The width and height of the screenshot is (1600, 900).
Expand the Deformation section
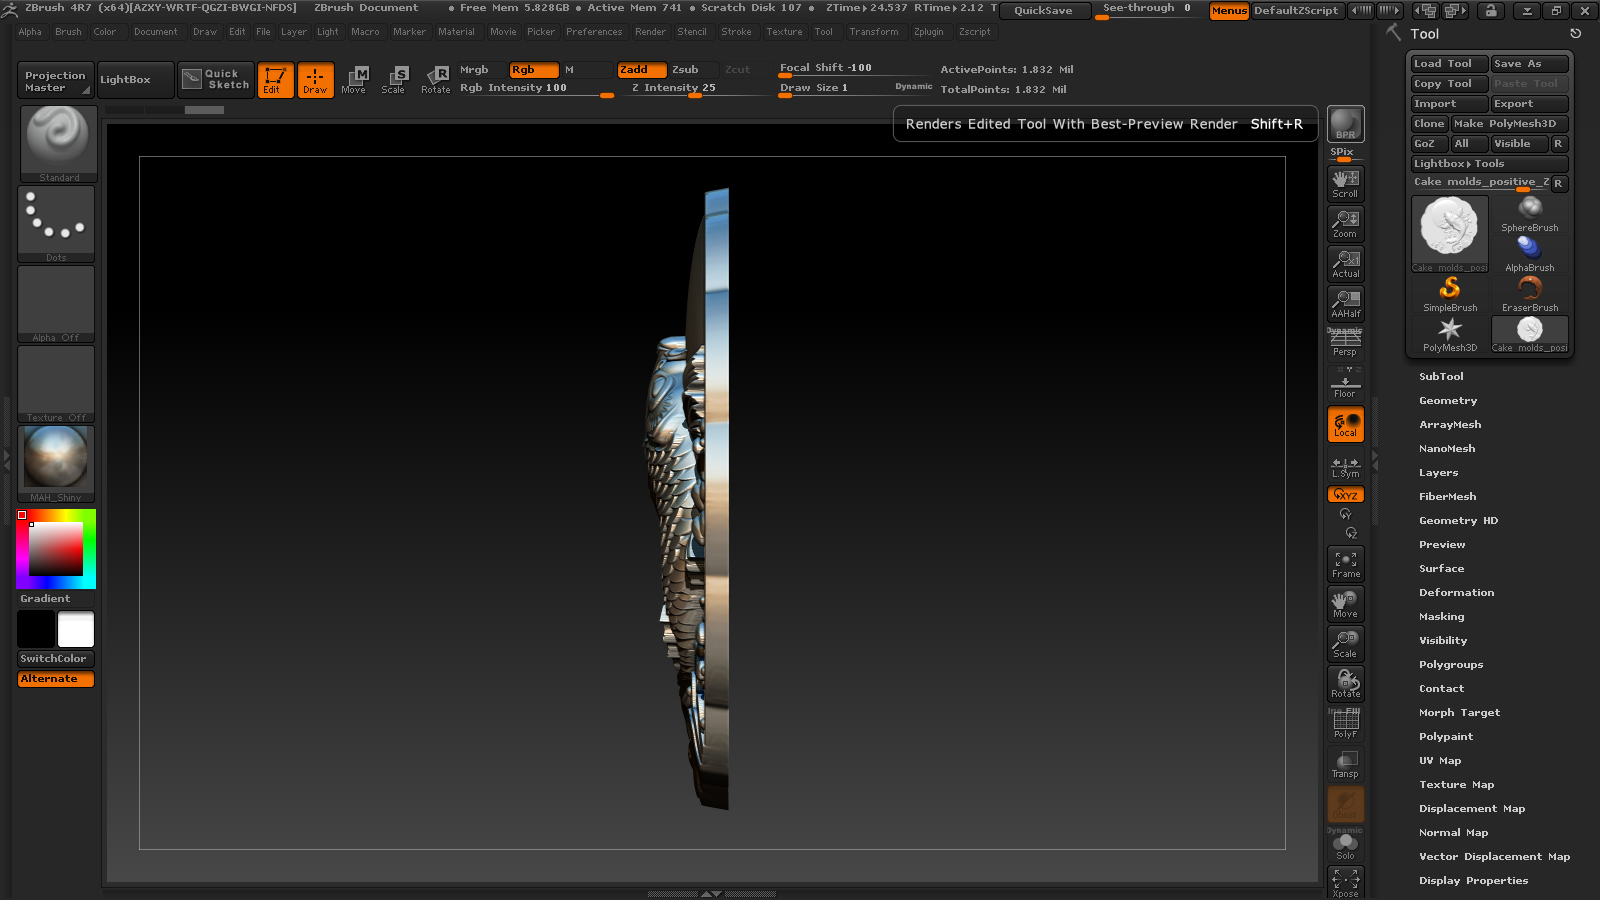click(x=1456, y=593)
